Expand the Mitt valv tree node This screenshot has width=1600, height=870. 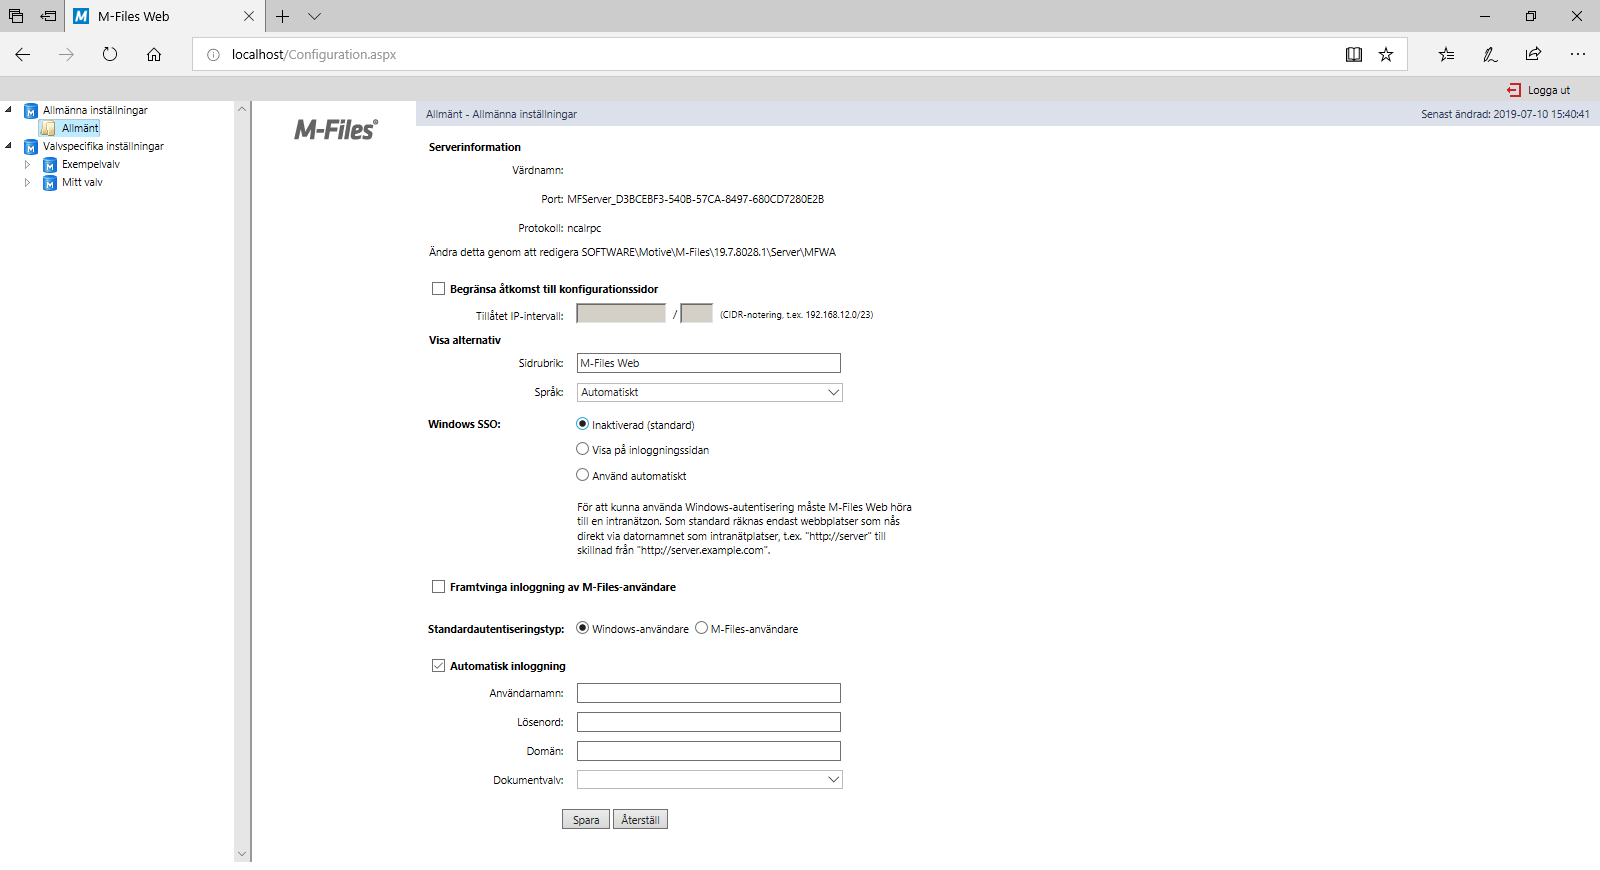pos(28,182)
